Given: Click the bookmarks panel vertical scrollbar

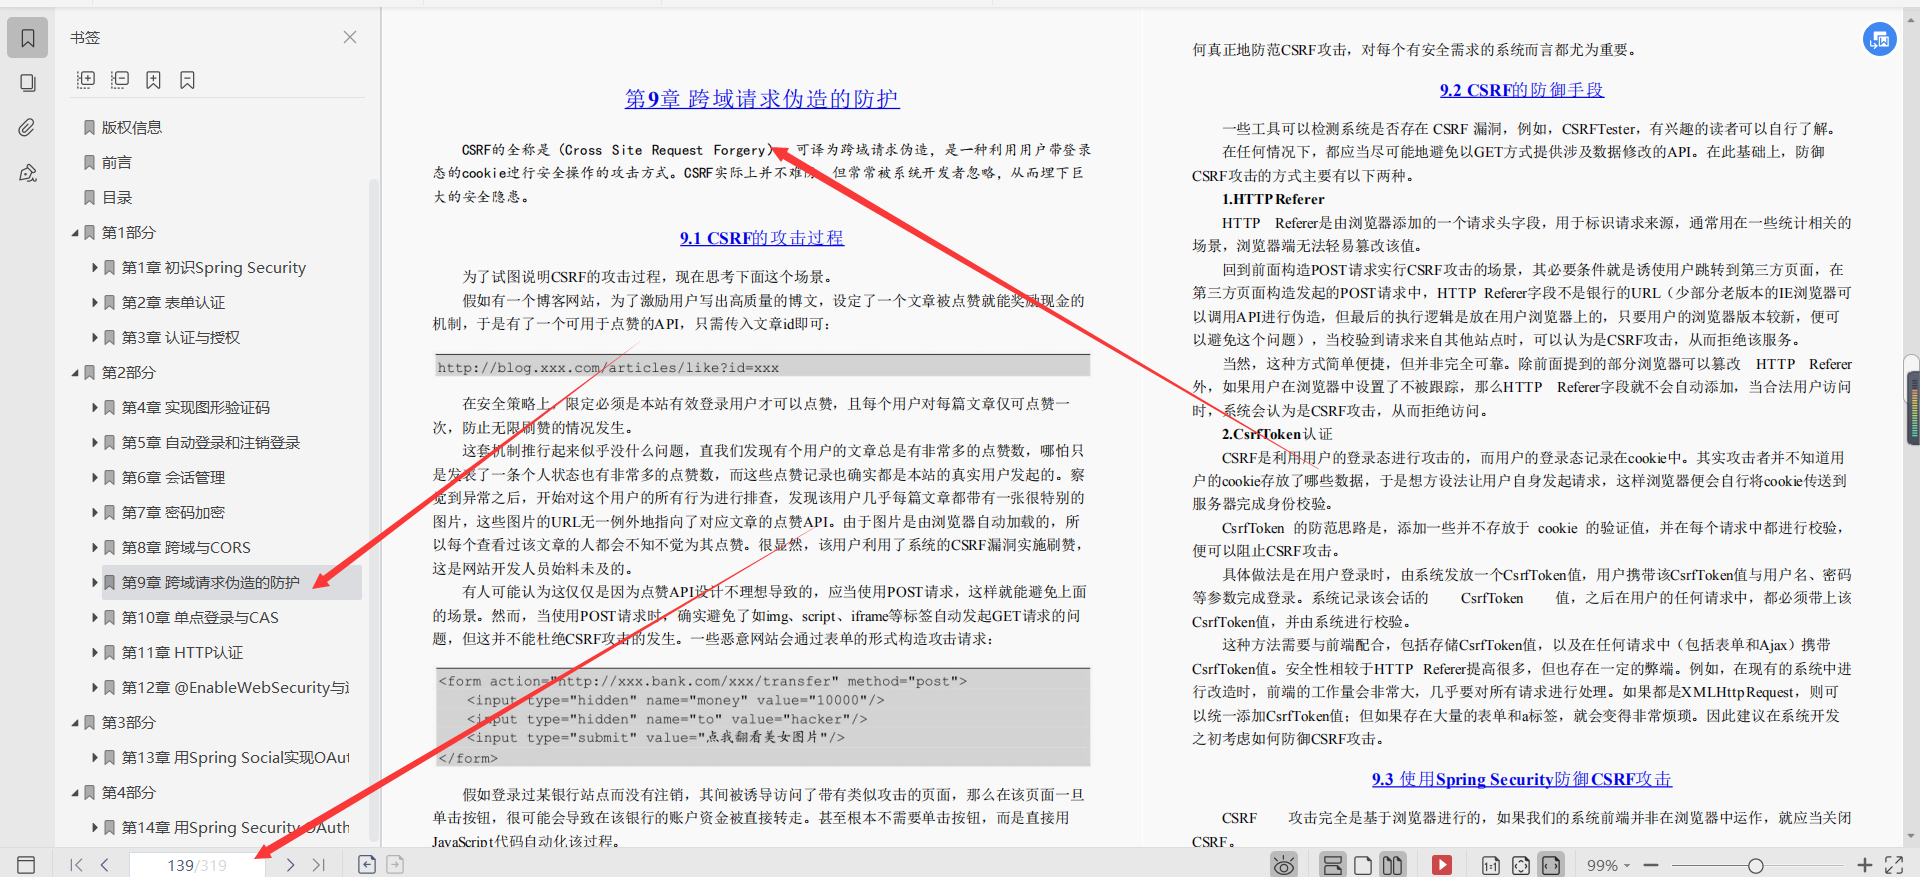Looking at the screenshot, I should [374, 510].
